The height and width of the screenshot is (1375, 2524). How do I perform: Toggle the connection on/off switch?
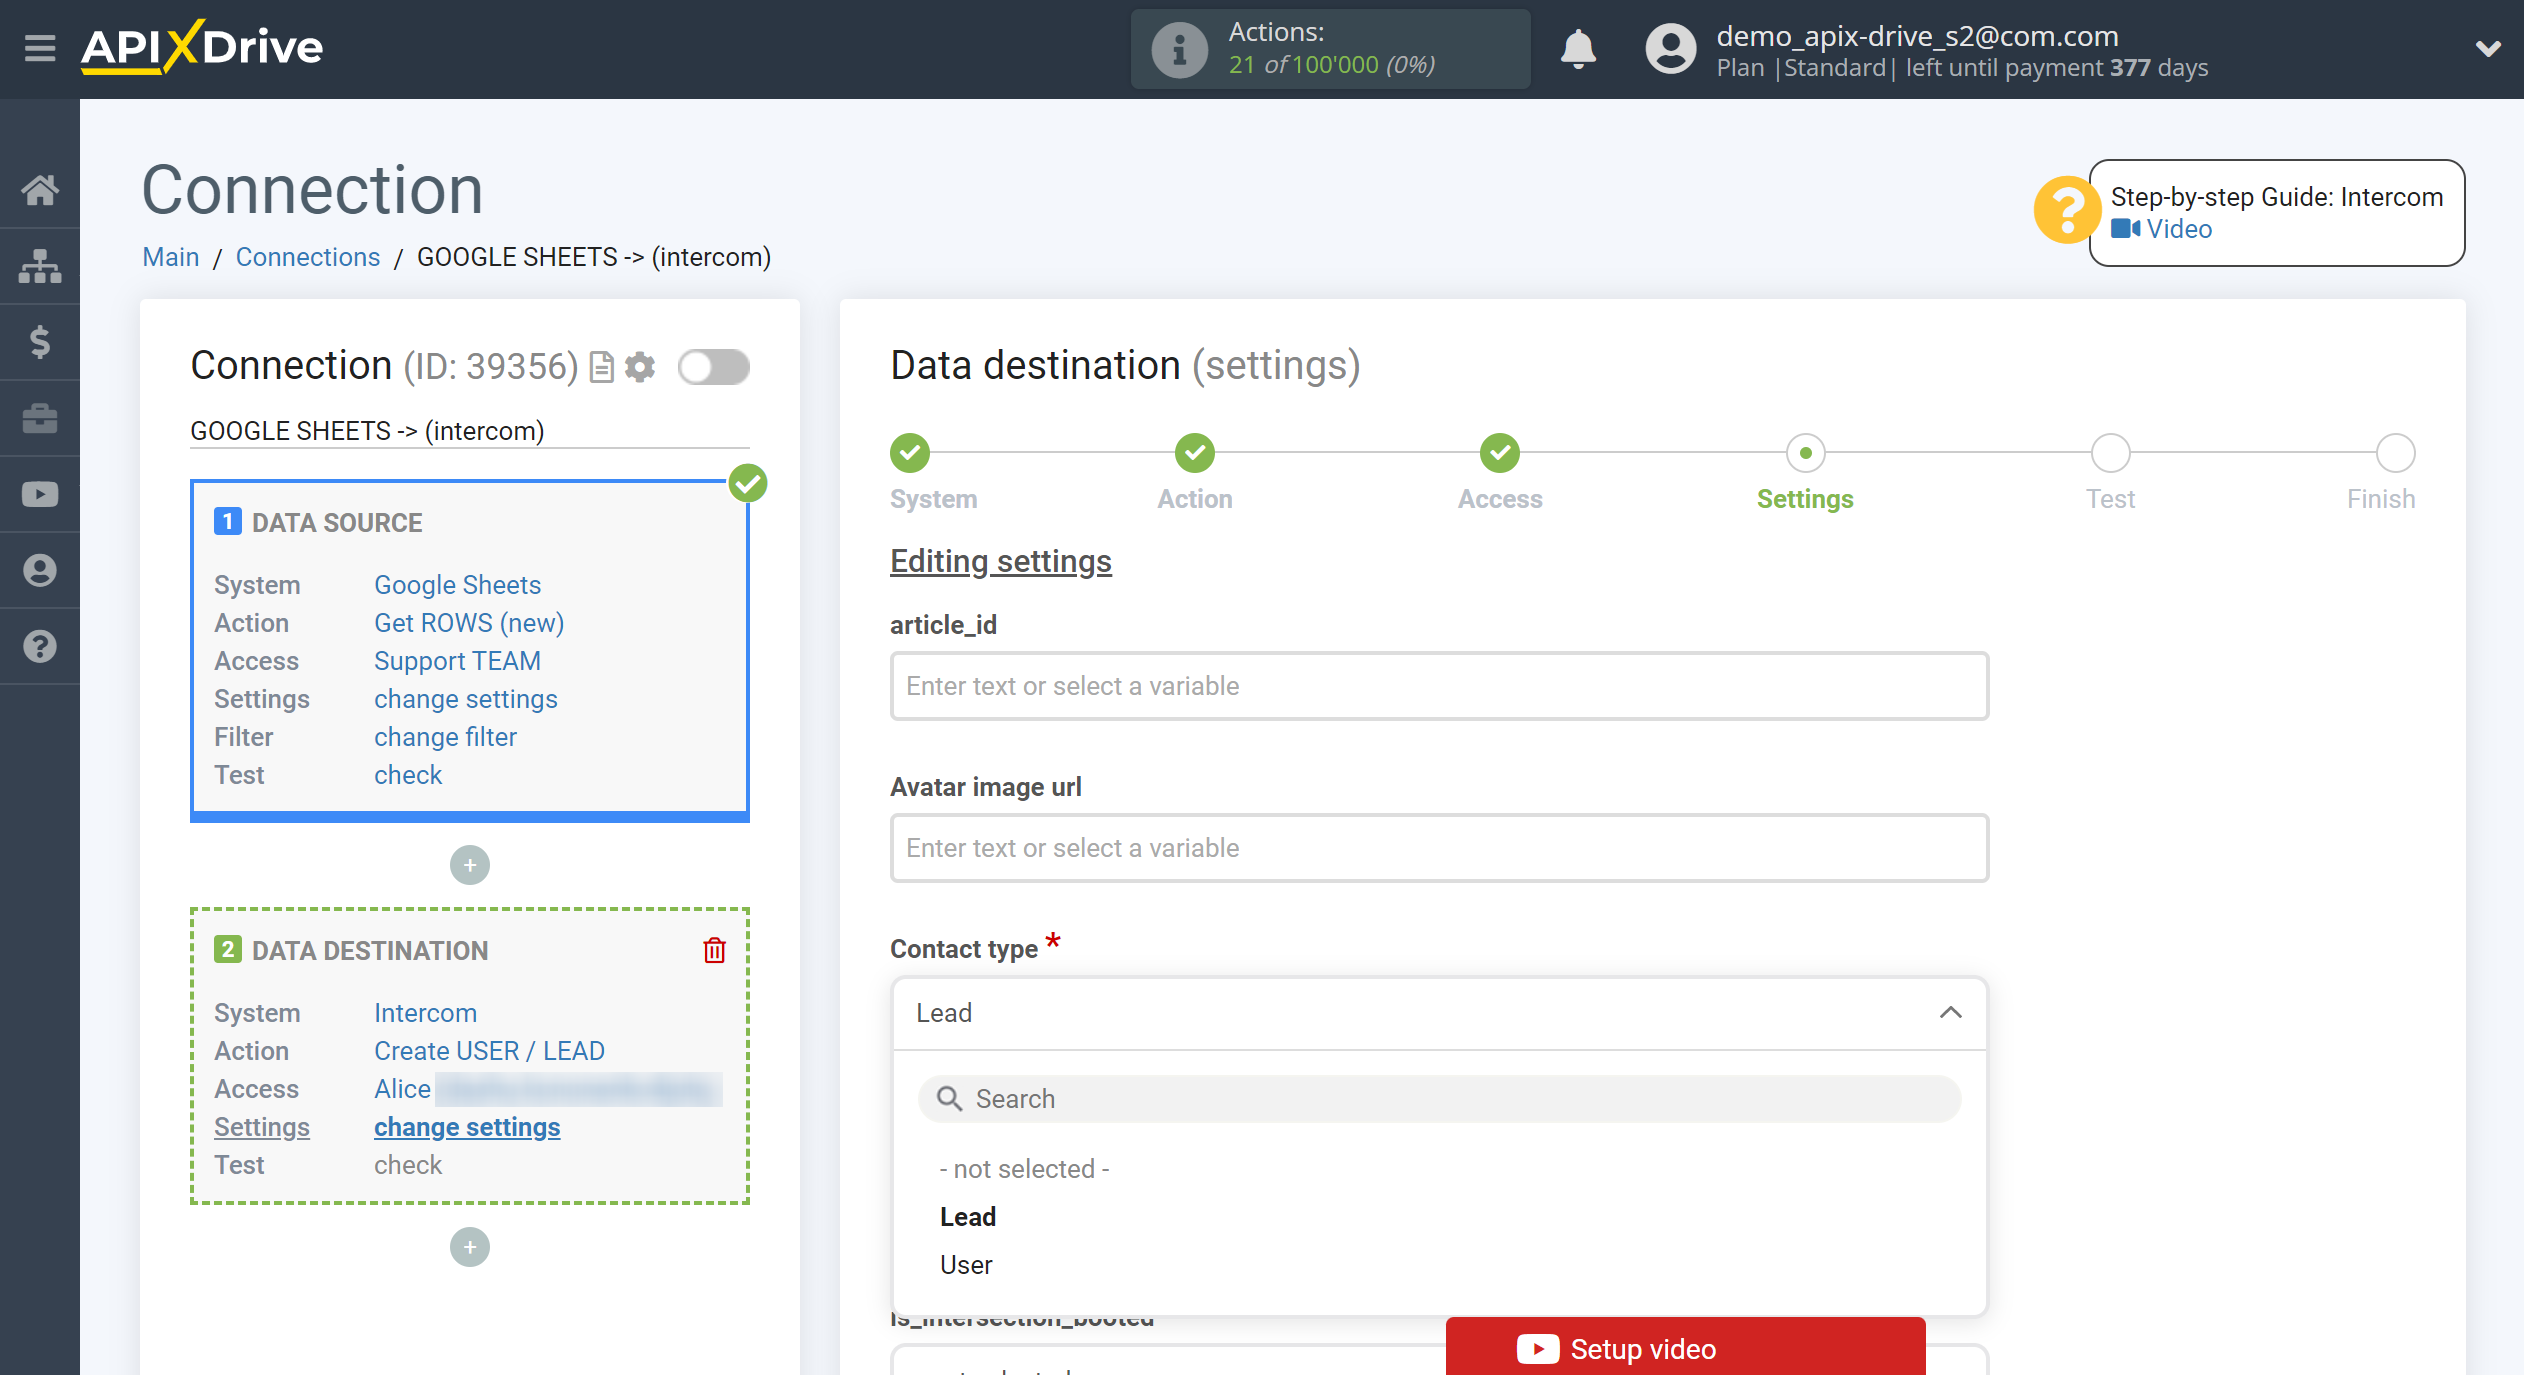coord(714,367)
